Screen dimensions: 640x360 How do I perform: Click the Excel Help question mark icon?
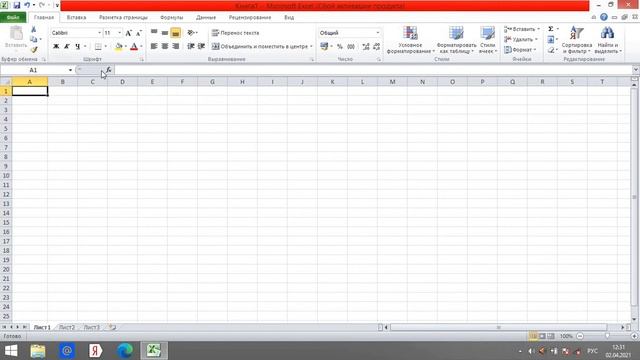[604, 17]
